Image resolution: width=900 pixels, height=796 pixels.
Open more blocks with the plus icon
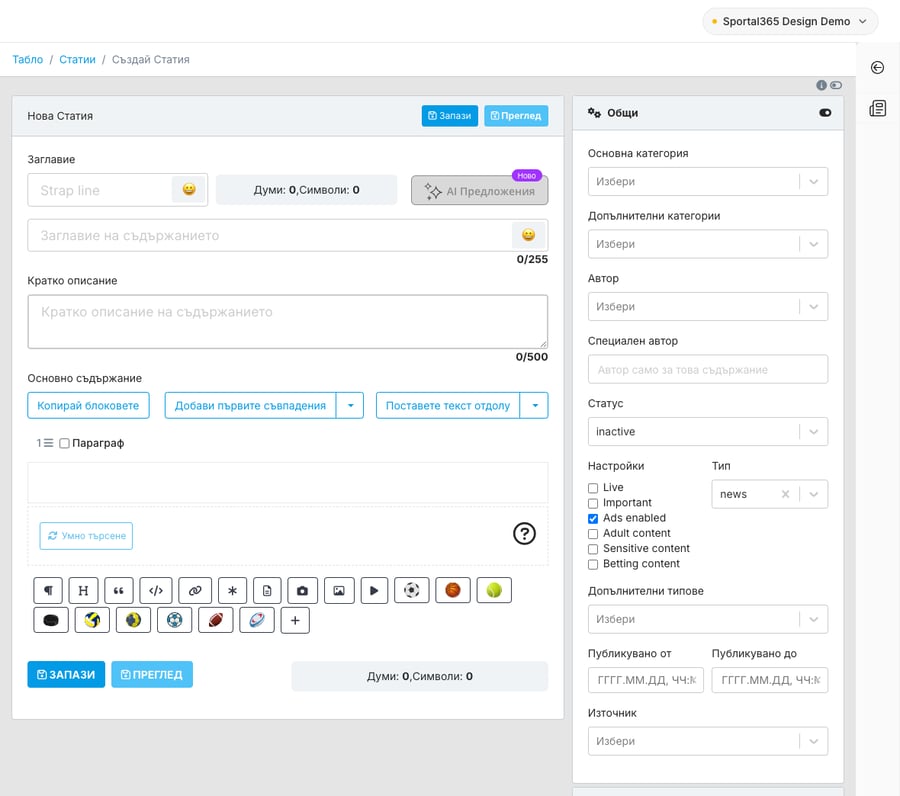295,620
